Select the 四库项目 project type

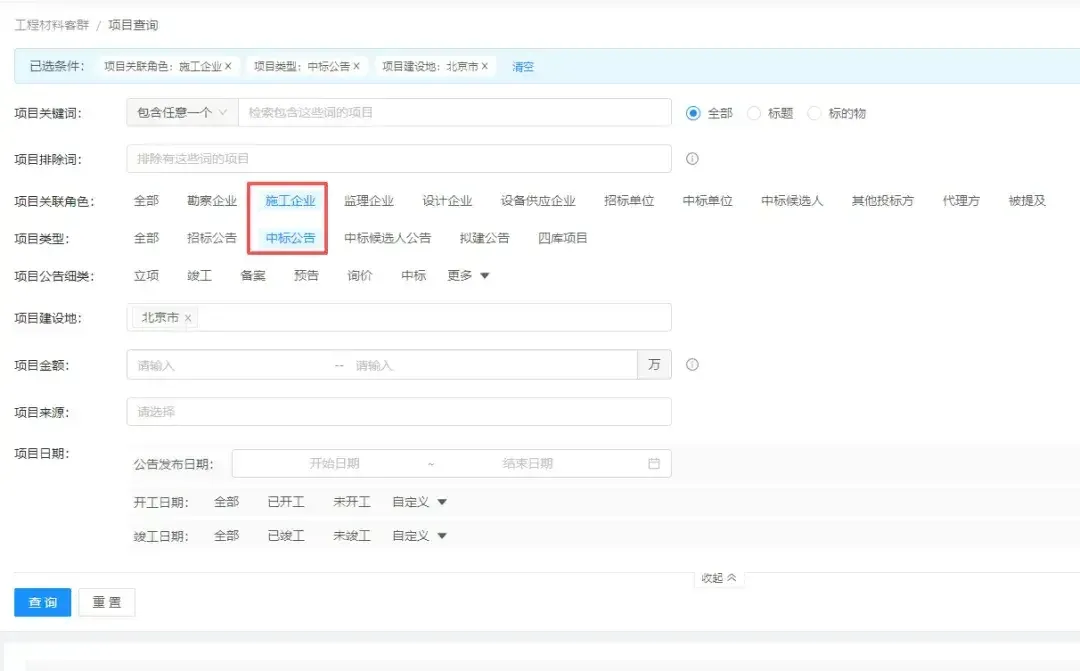pos(563,238)
